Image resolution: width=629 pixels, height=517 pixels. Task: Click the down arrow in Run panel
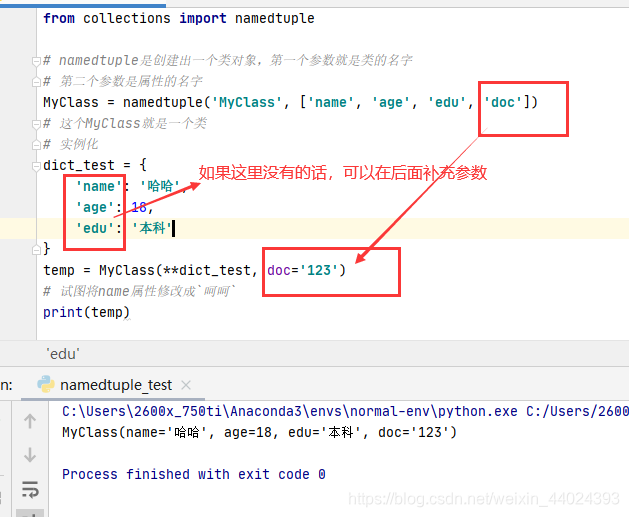point(30,455)
